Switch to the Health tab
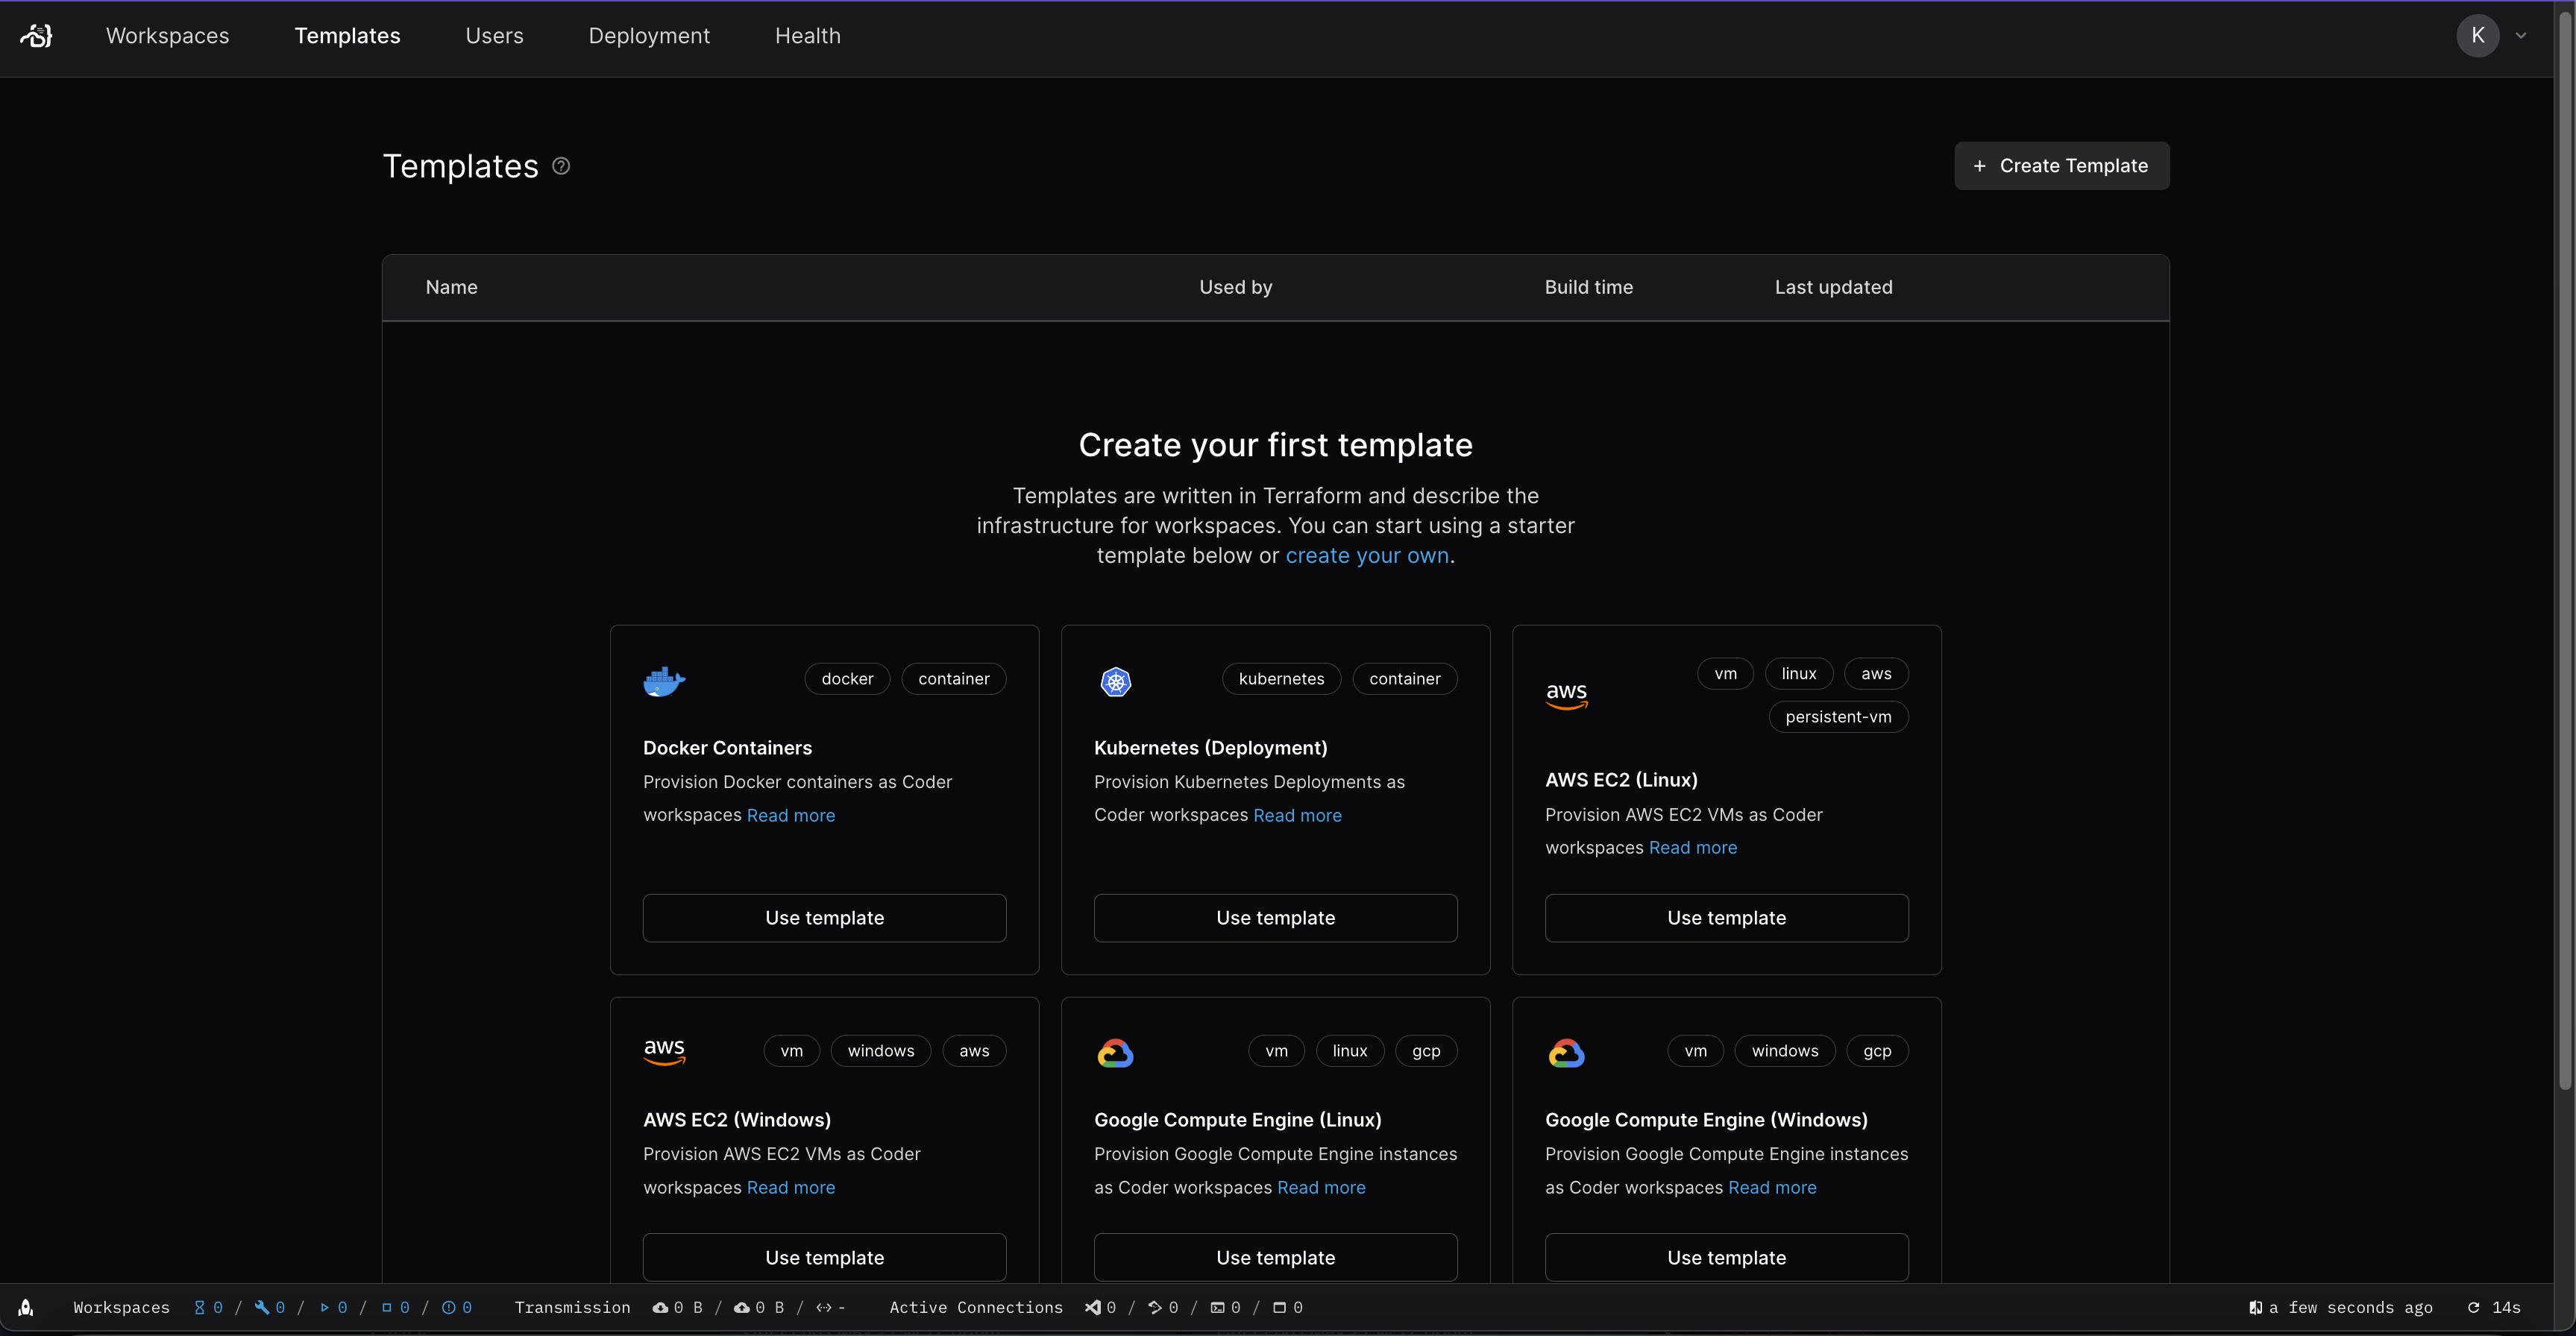2576x1336 pixels. (x=807, y=36)
